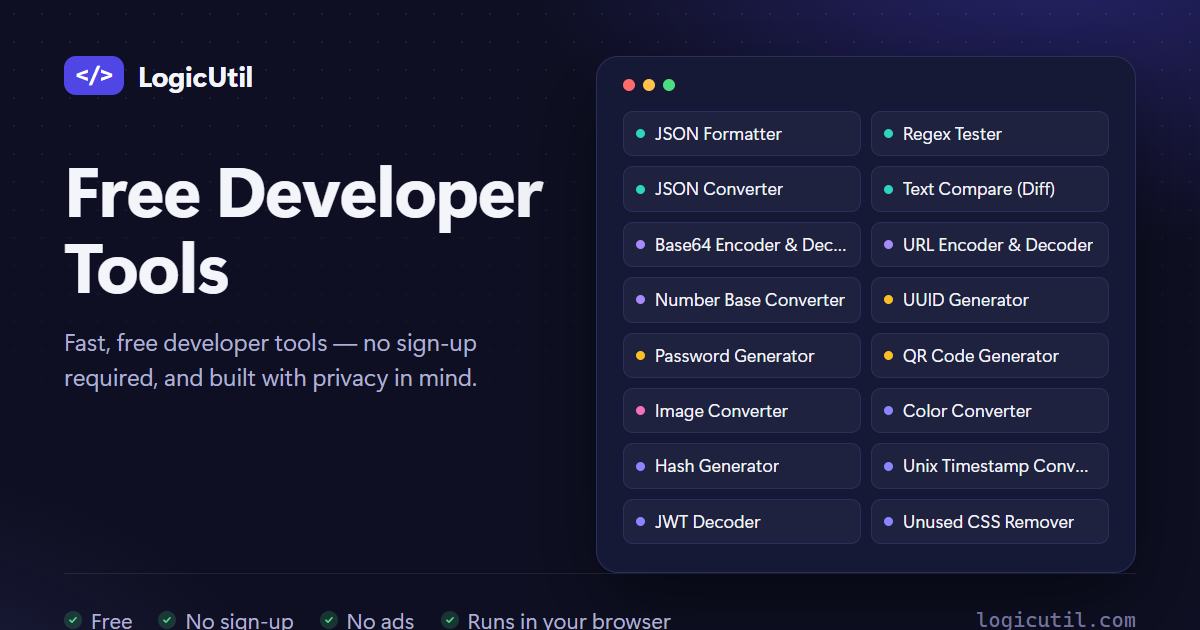Launch the QR Code Generator tool
1200x630 pixels.
point(990,356)
